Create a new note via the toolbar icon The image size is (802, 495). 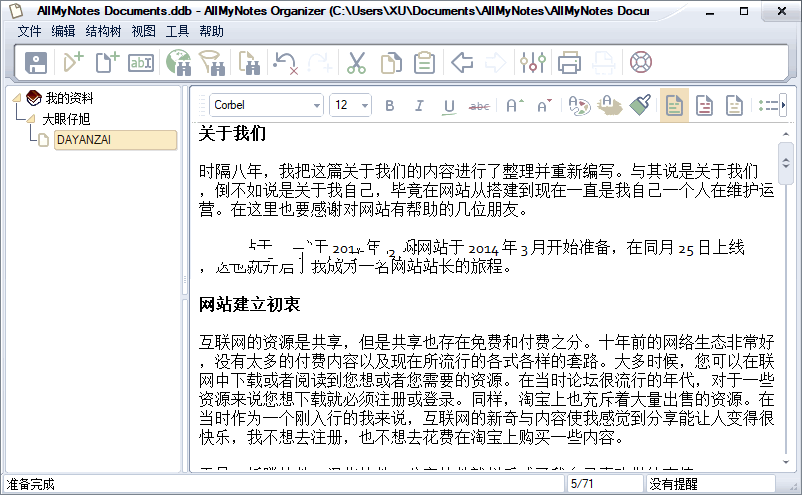[x=107, y=62]
